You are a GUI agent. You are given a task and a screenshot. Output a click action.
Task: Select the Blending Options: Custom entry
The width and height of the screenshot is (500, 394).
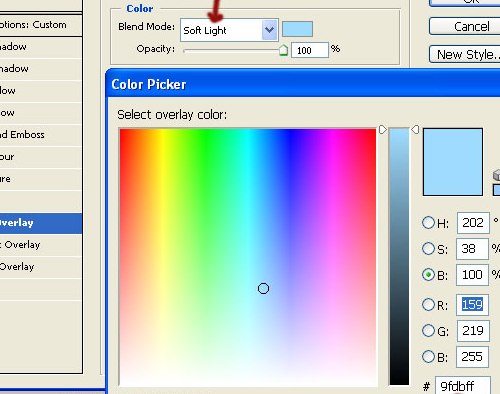coord(41,25)
